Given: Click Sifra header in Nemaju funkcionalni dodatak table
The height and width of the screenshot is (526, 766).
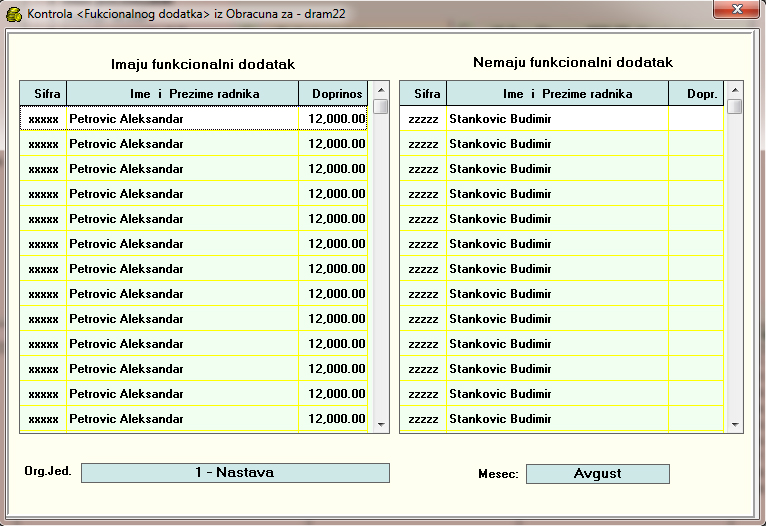Looking at the screenshot, I should 423,93.
